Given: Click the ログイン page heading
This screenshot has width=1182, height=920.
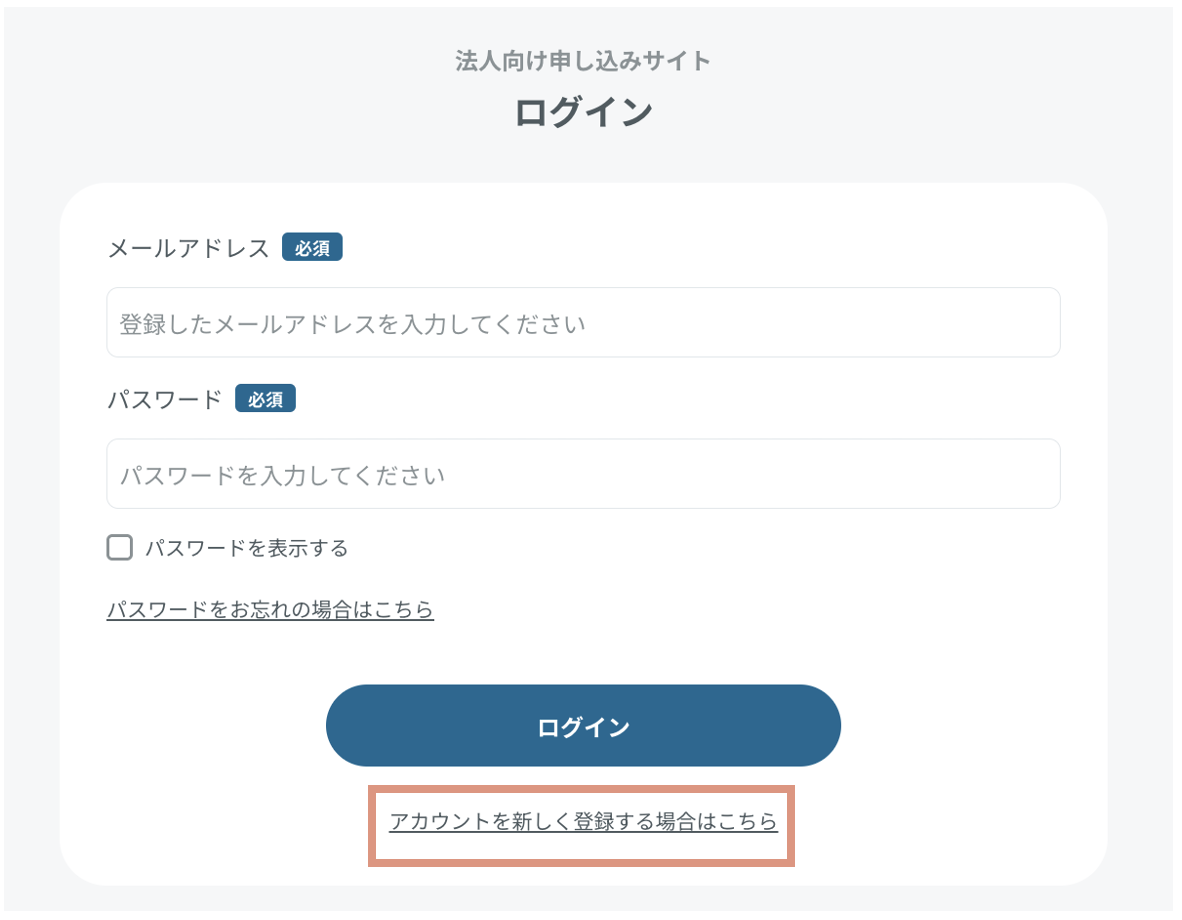Looking at the screenshot, I should pos(585,110).
